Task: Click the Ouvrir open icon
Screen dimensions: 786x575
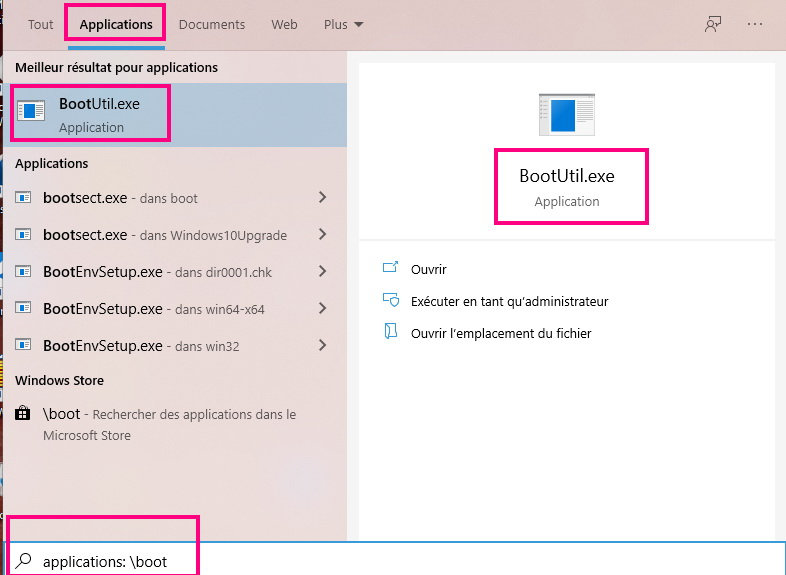Action: coord(390,269)
